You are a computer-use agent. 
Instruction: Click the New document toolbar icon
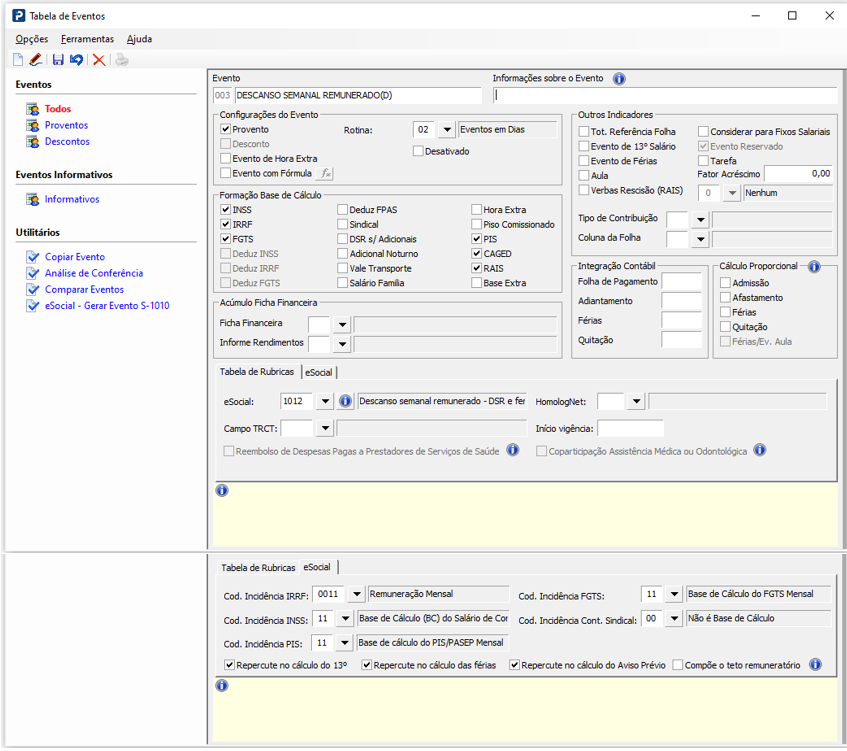pyautogui.click(x=18, y=60)
